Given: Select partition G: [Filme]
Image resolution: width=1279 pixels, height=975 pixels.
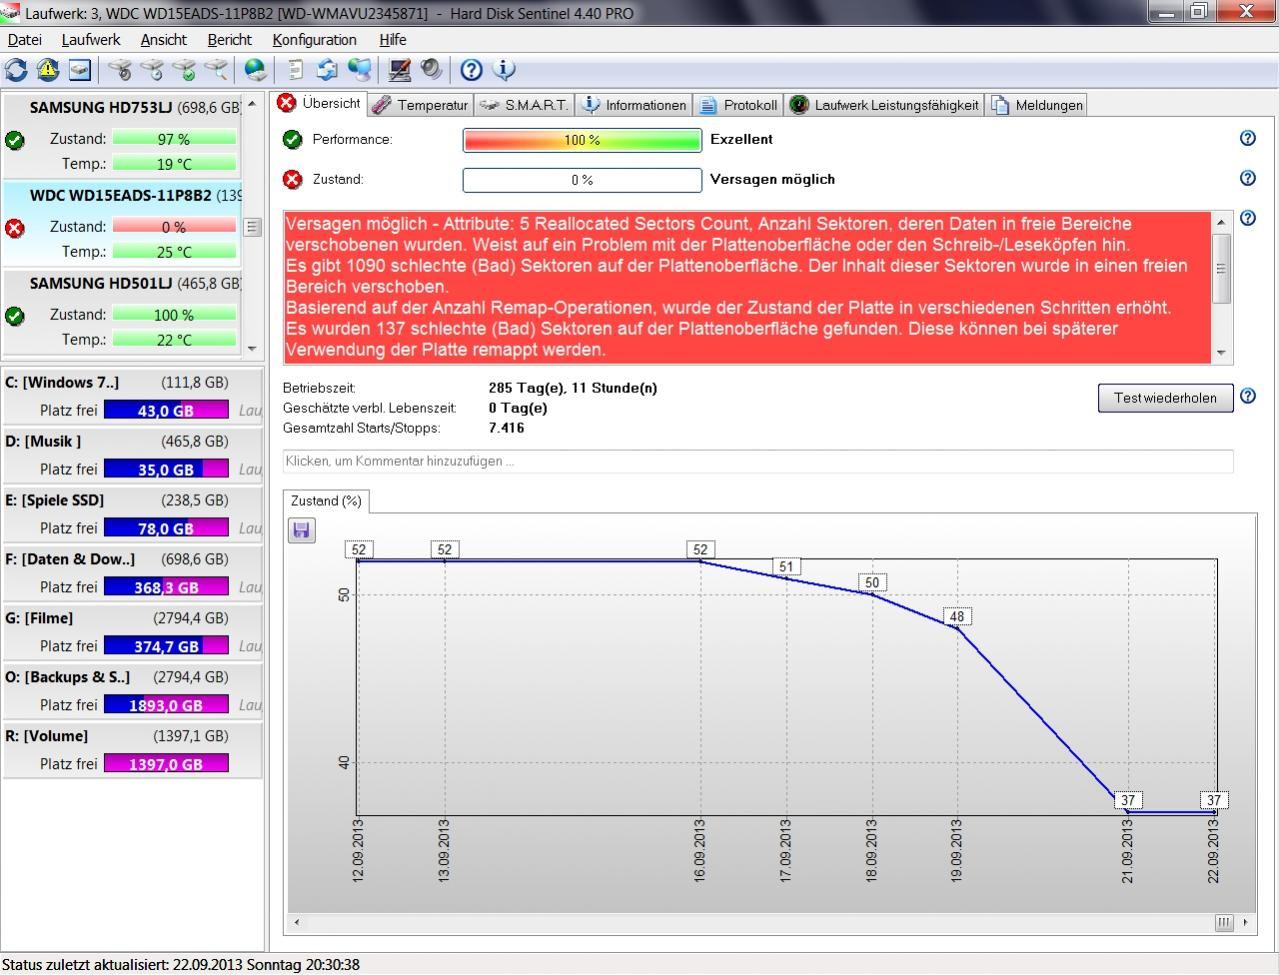Looking at the screenshot, I should pyautogui.click(x=131, y=631).
